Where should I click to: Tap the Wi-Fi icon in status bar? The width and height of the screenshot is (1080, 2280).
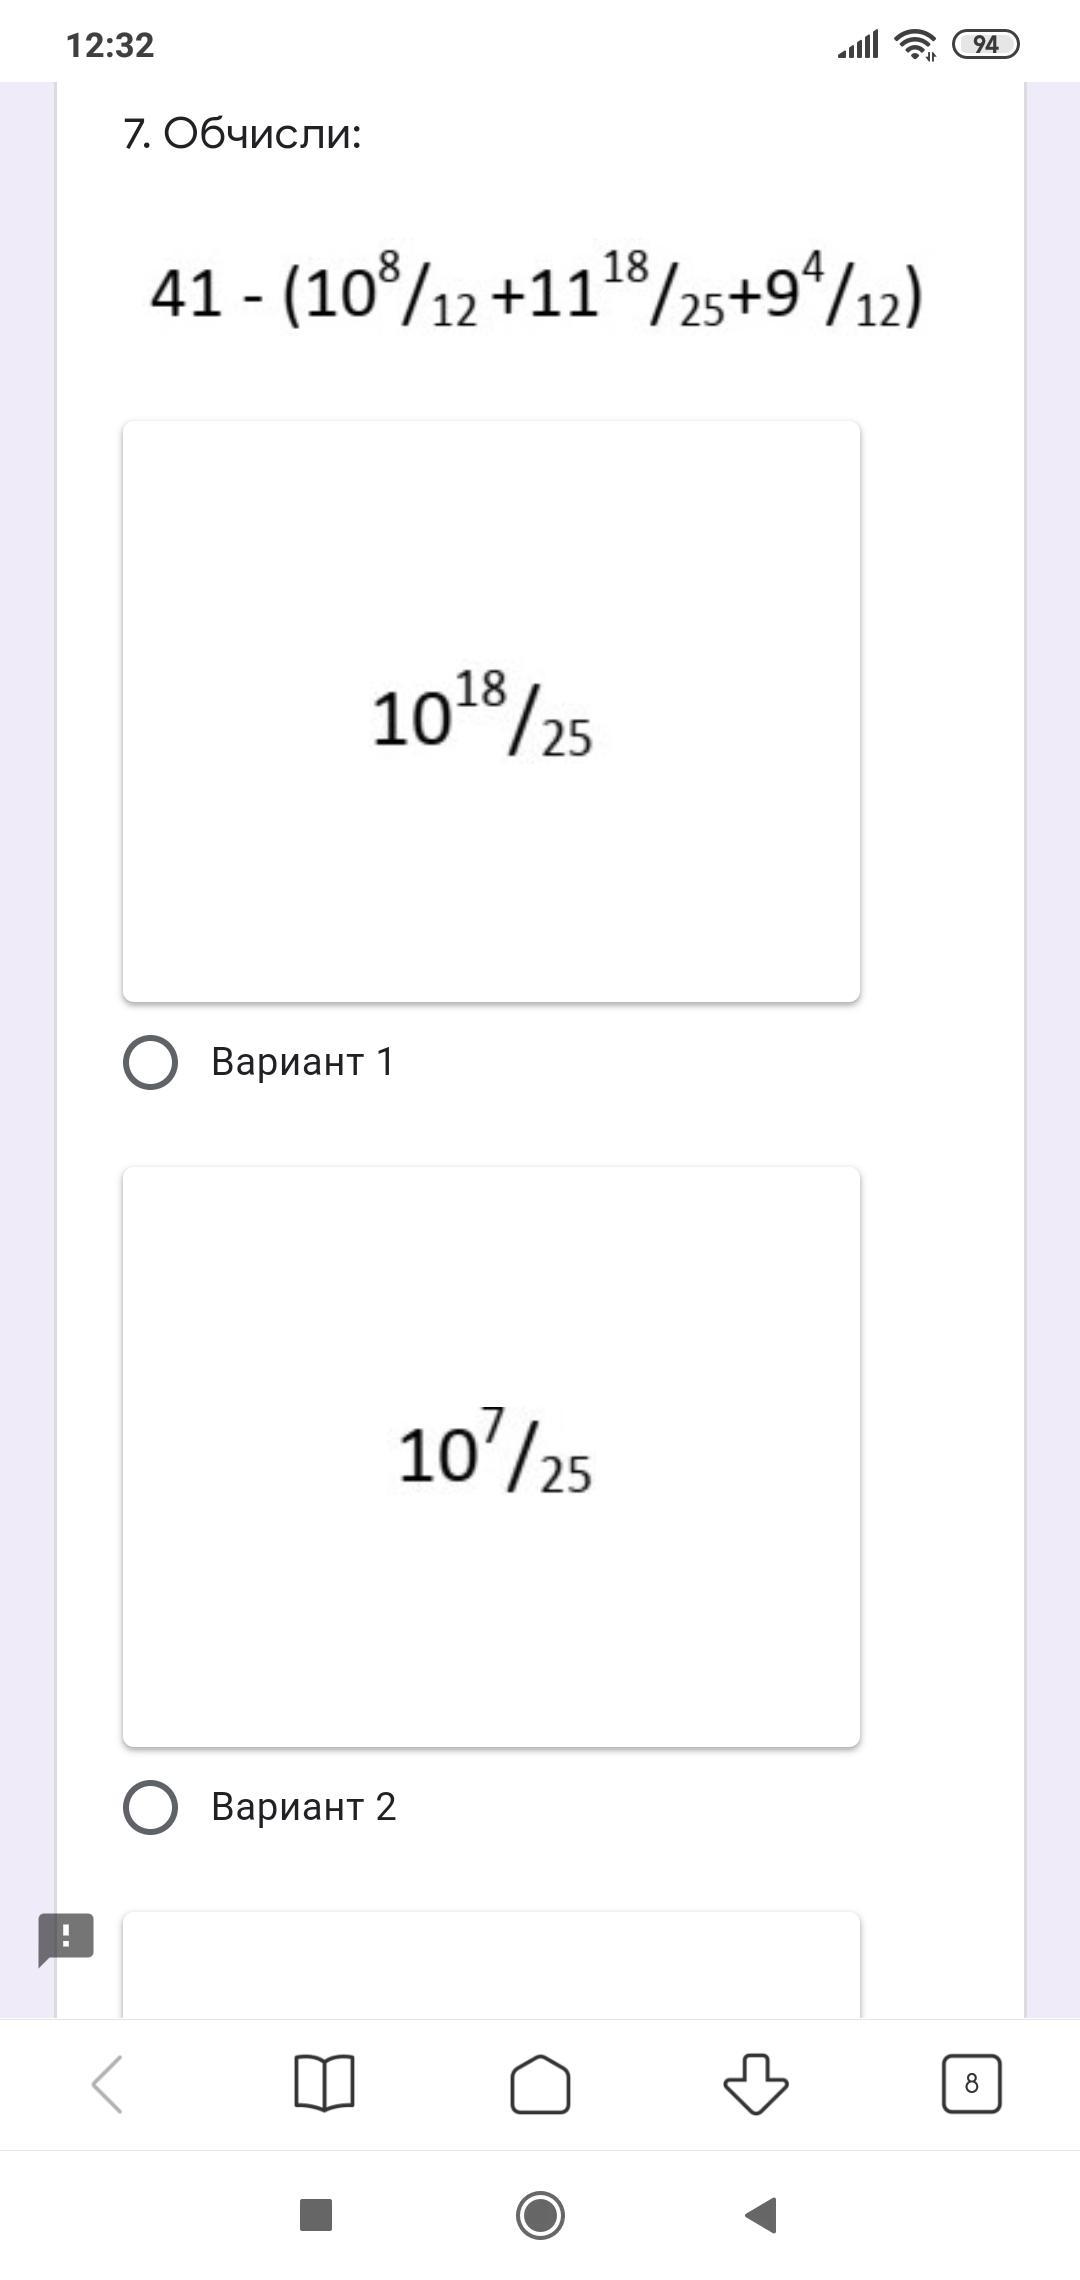(x=914, y=45)
